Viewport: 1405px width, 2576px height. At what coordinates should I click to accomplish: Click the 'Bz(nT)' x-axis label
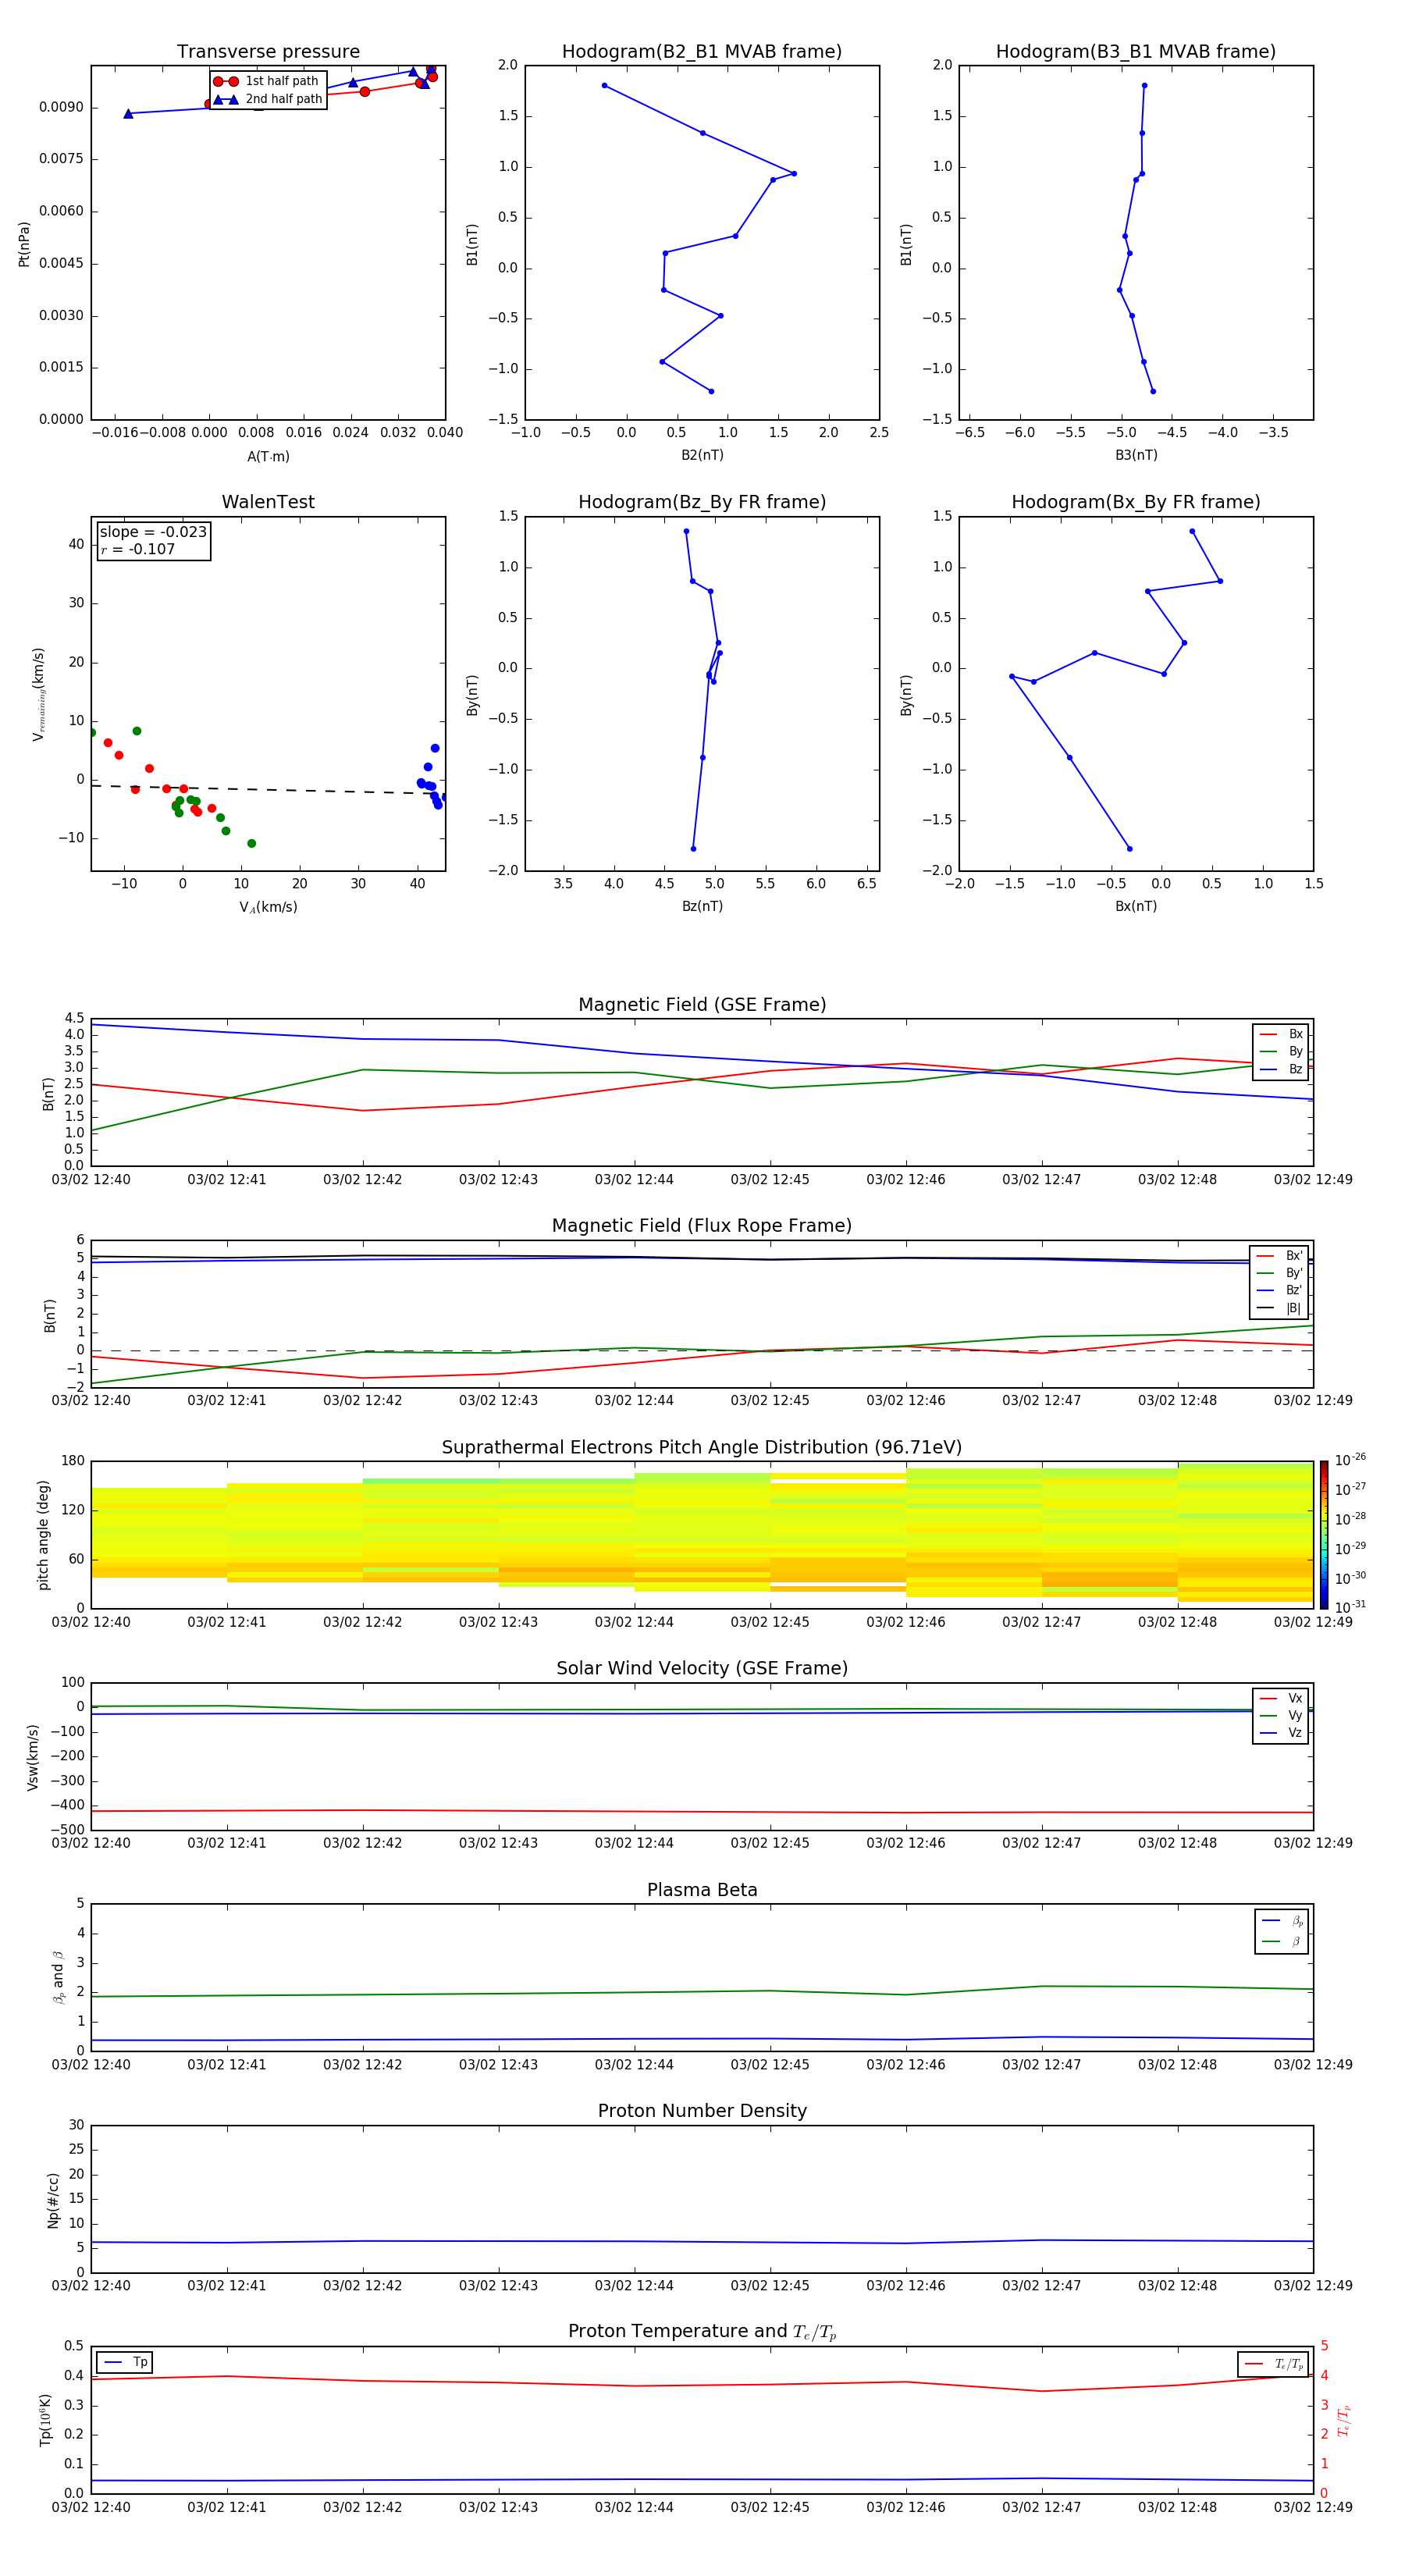point(702,907)
